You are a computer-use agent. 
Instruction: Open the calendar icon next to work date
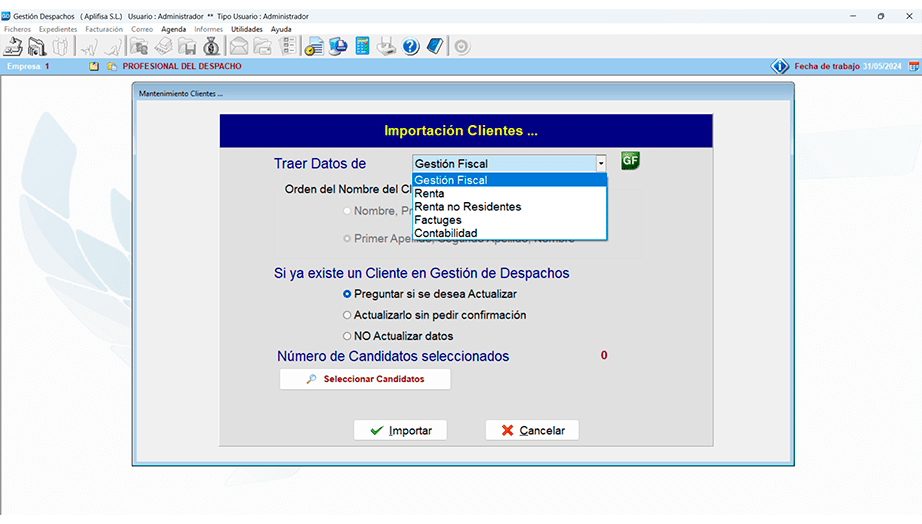(x=913, y=66)
